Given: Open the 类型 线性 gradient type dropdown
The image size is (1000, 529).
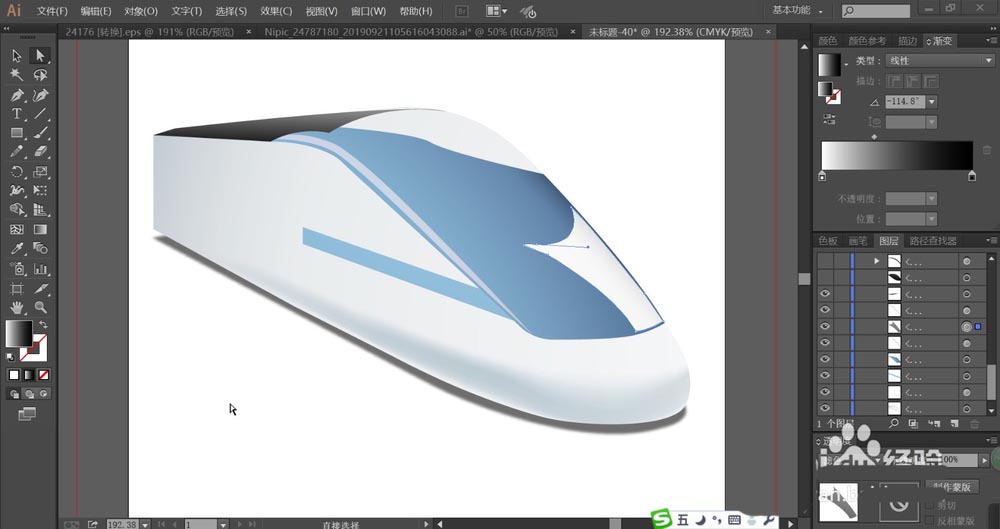Looking at the screenshot, I should (x=940, y=61).
